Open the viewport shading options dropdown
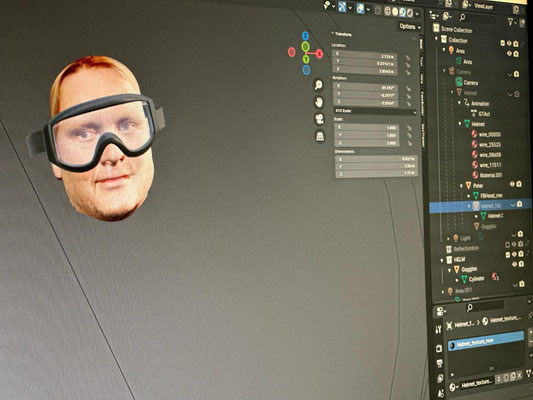Image resolution: width=533 pixels, height=400 pixels. pyautogui.click(x=417, y=14)
